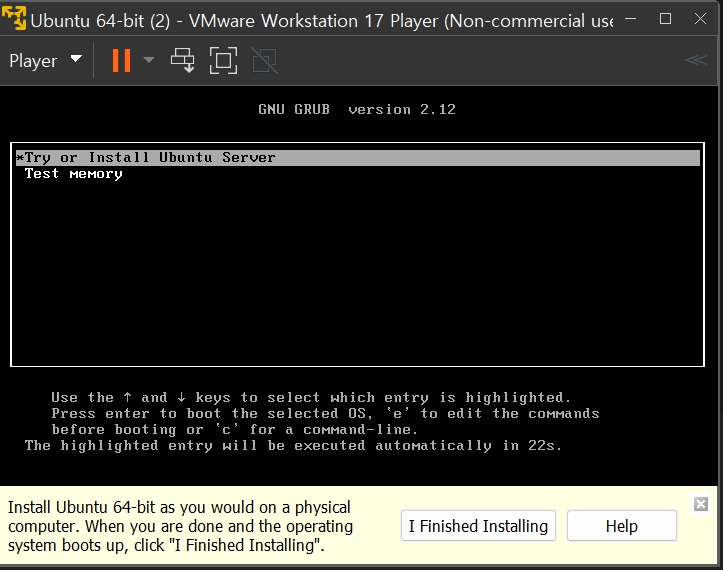This screenshot has height=570, width=723.
Task: Minimize the VMware Player window
Action: [x=630, y=19]
